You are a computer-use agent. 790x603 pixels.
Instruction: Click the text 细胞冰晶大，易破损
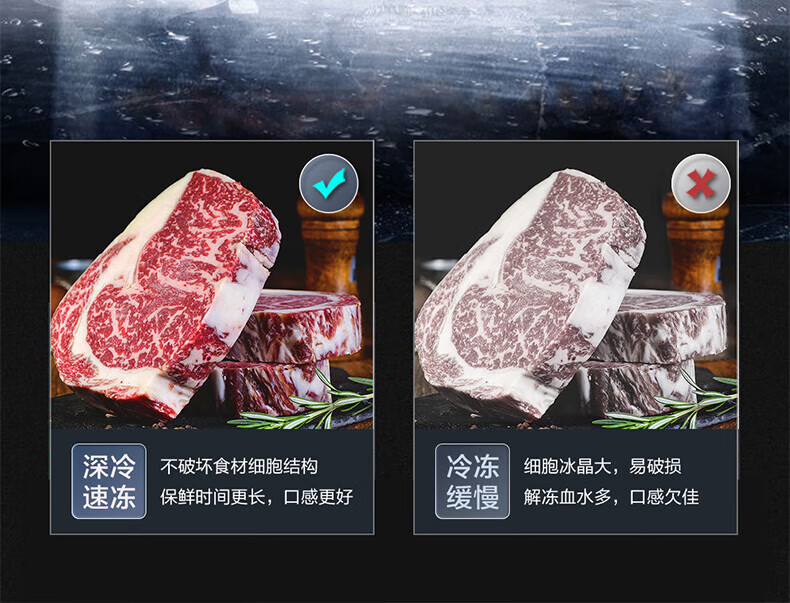click(602, 466)
